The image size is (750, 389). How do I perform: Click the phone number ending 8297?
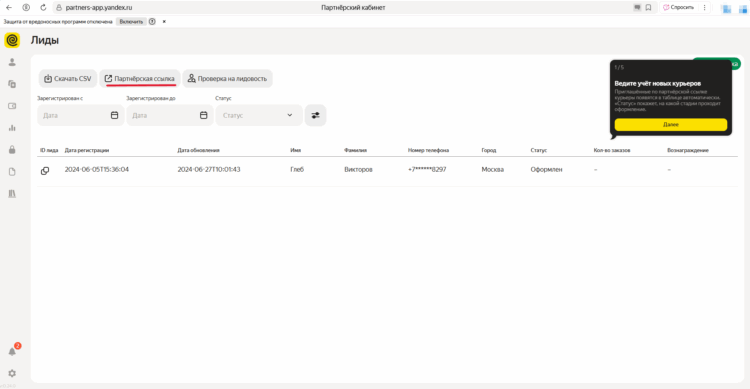427,169
